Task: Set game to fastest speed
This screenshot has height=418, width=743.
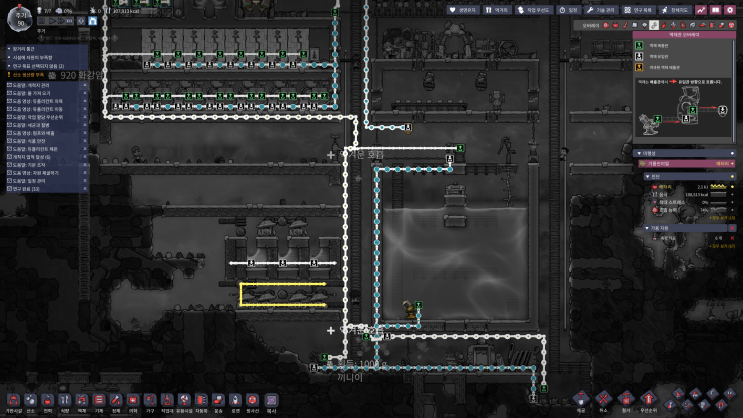Action: pos(70,21)
